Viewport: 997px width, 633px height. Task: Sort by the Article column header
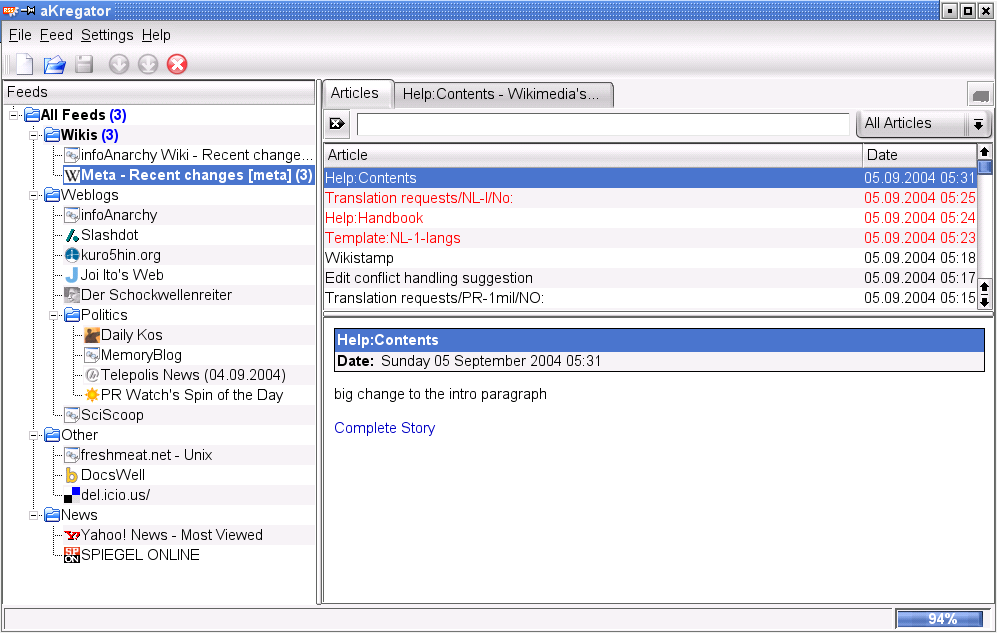pyautogui.click(x=593, y=155)
